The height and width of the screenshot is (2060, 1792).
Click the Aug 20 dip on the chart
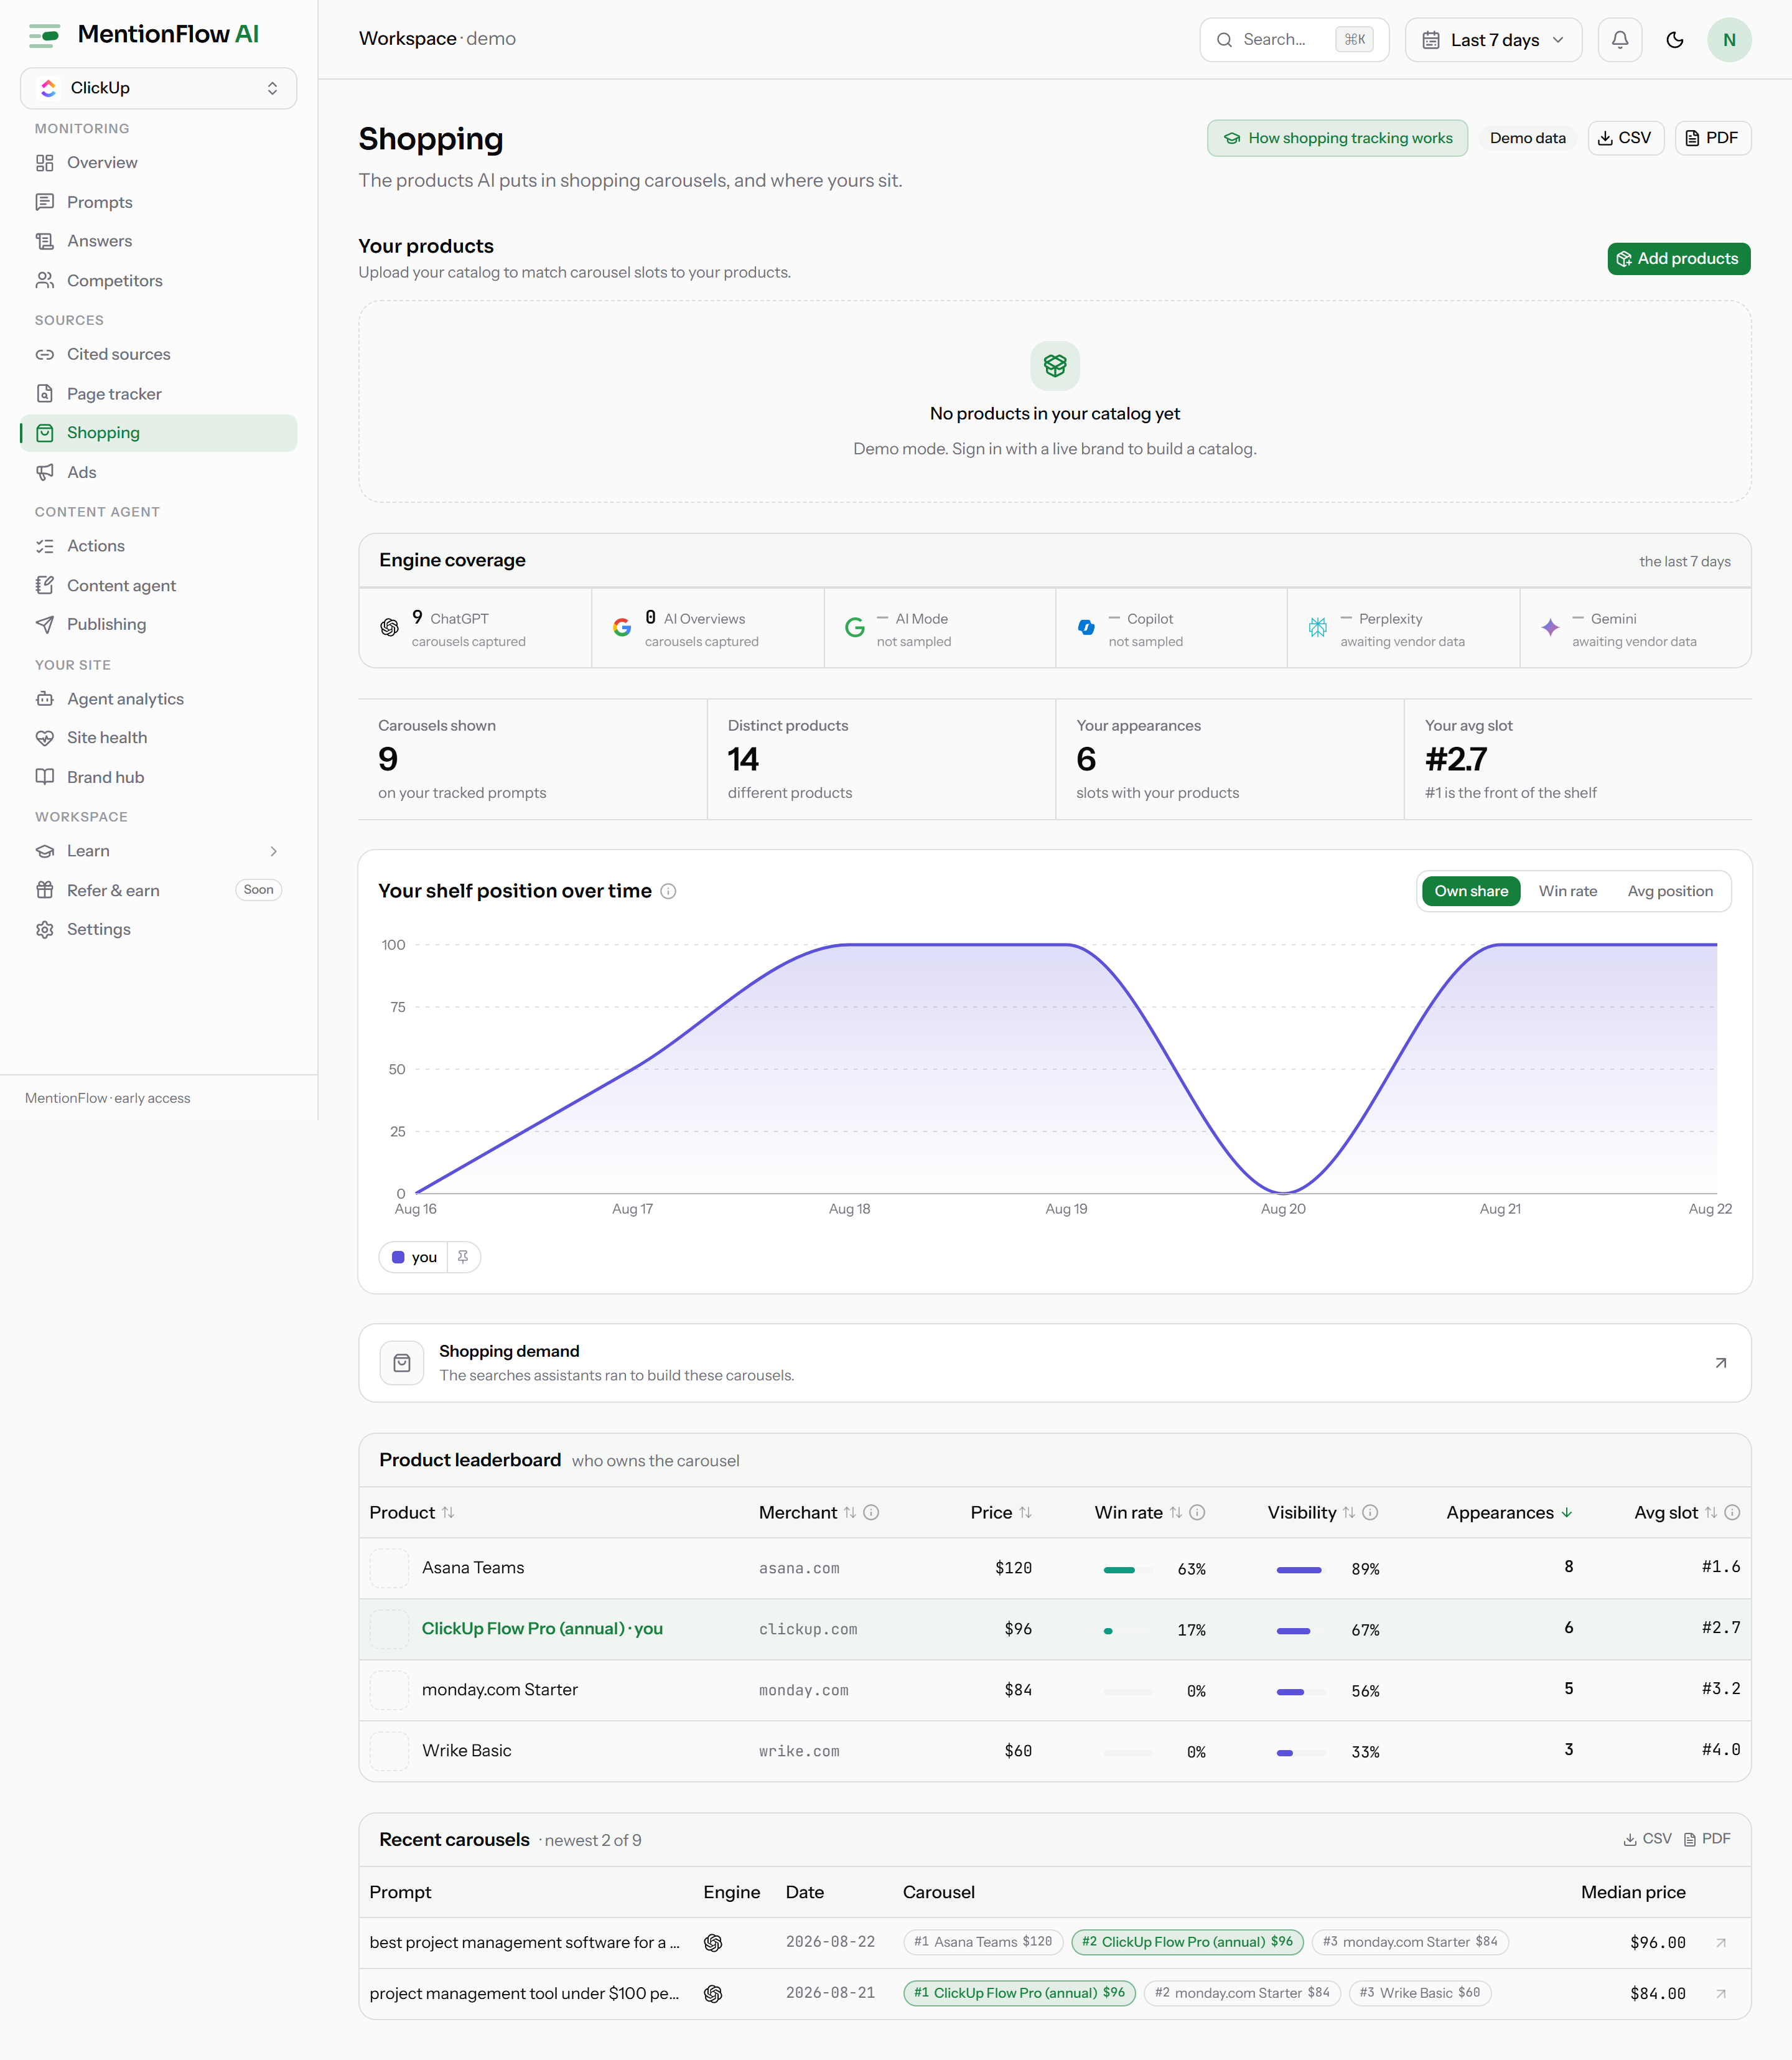pyautogui.click(x=1283, y=1192)
